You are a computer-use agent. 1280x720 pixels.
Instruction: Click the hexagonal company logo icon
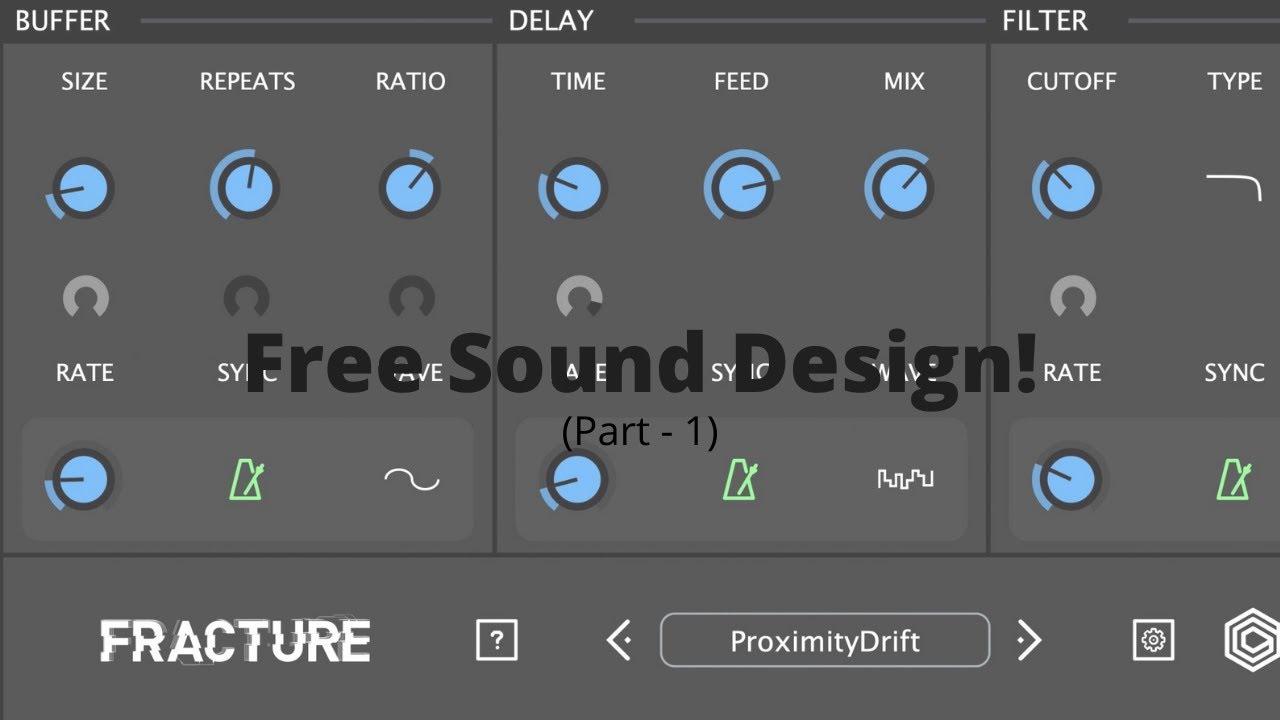click(x=1252, y=640)
